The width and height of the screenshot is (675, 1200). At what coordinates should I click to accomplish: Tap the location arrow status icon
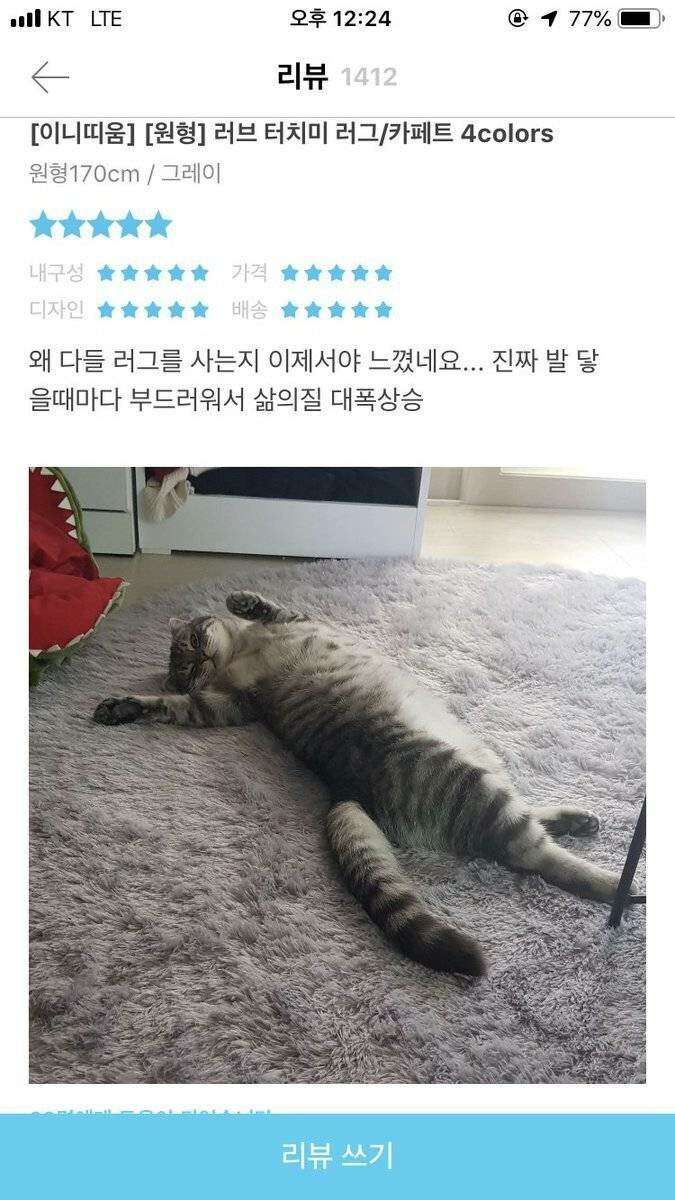549,19
